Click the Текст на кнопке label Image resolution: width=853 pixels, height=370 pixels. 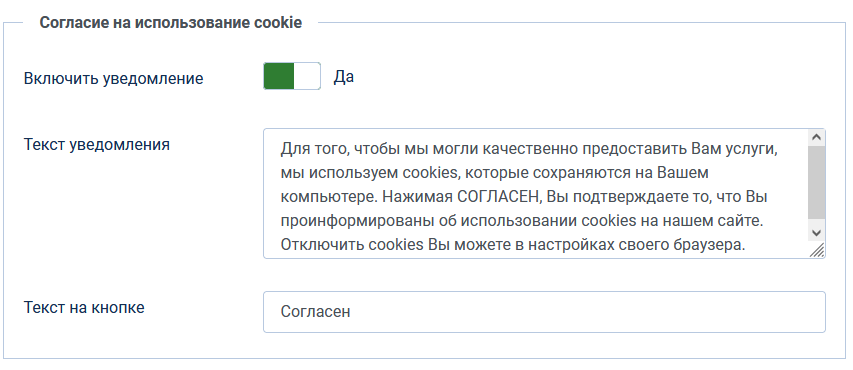(84, 307)
